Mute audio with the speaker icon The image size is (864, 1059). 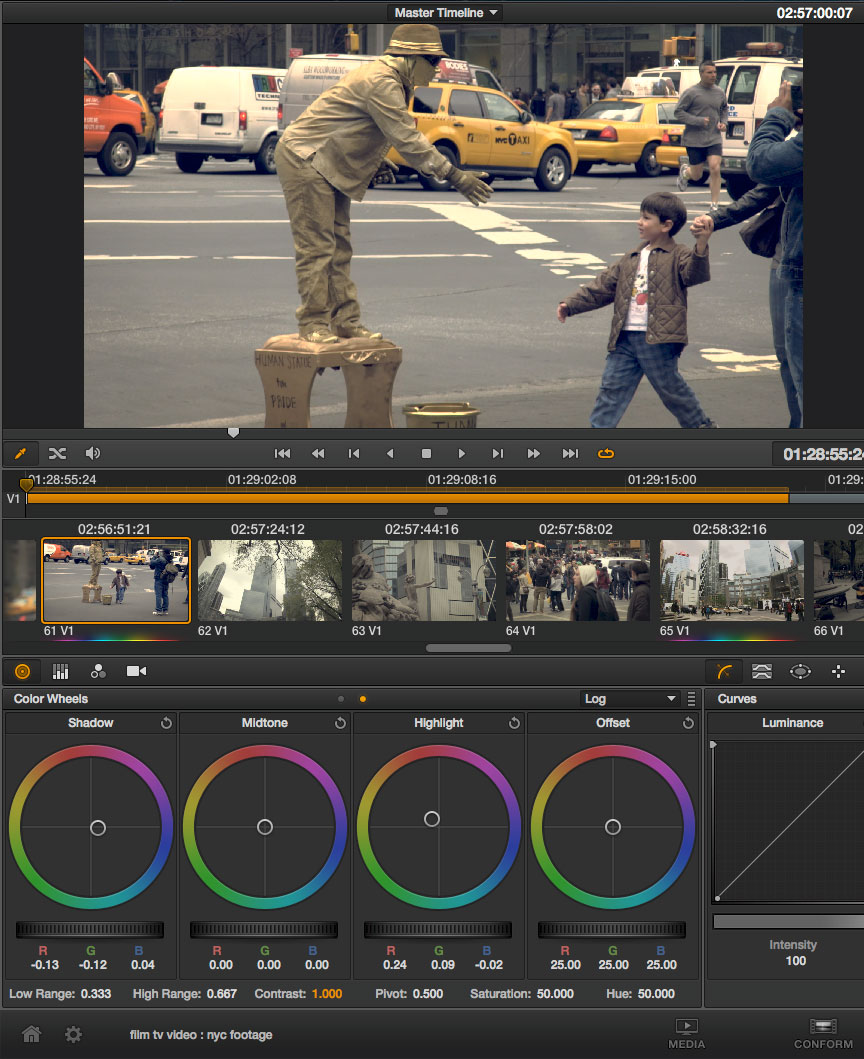(93, 453)
